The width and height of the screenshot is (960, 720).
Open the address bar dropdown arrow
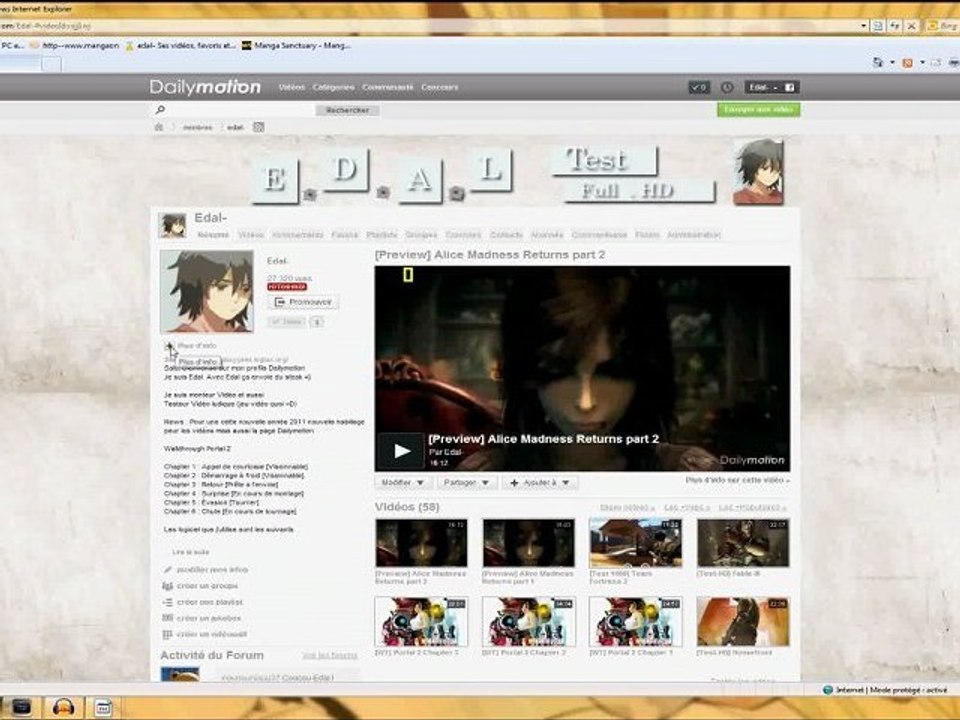pos(863,26)
